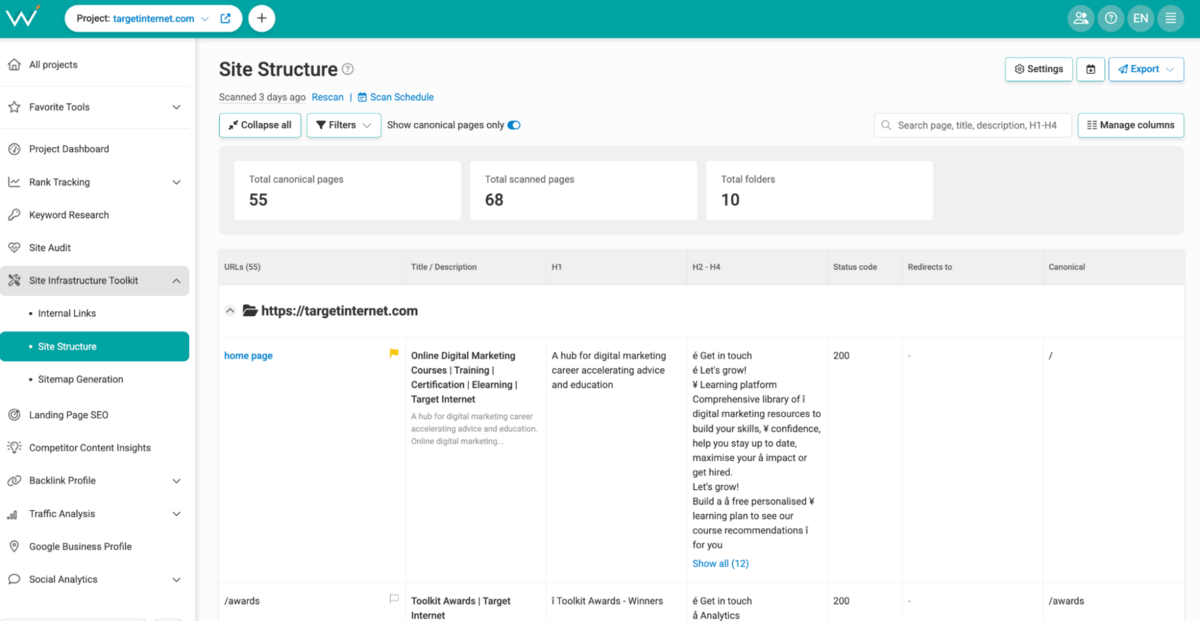Open the invite users icon in header
This screenshot has height=621, width=1200.
click(x=1080, y=18)
